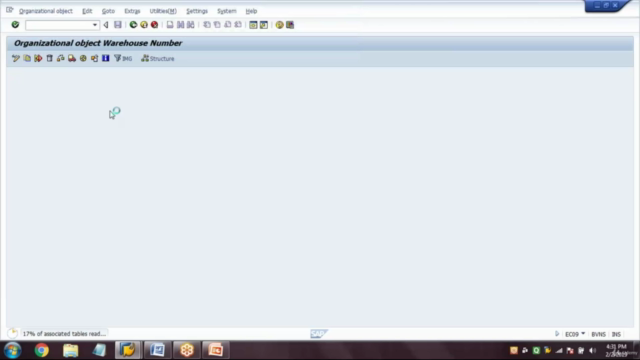The image size is (640, 360).
Task: Click the BVNS status bar field
Action: tap(598, 334)
